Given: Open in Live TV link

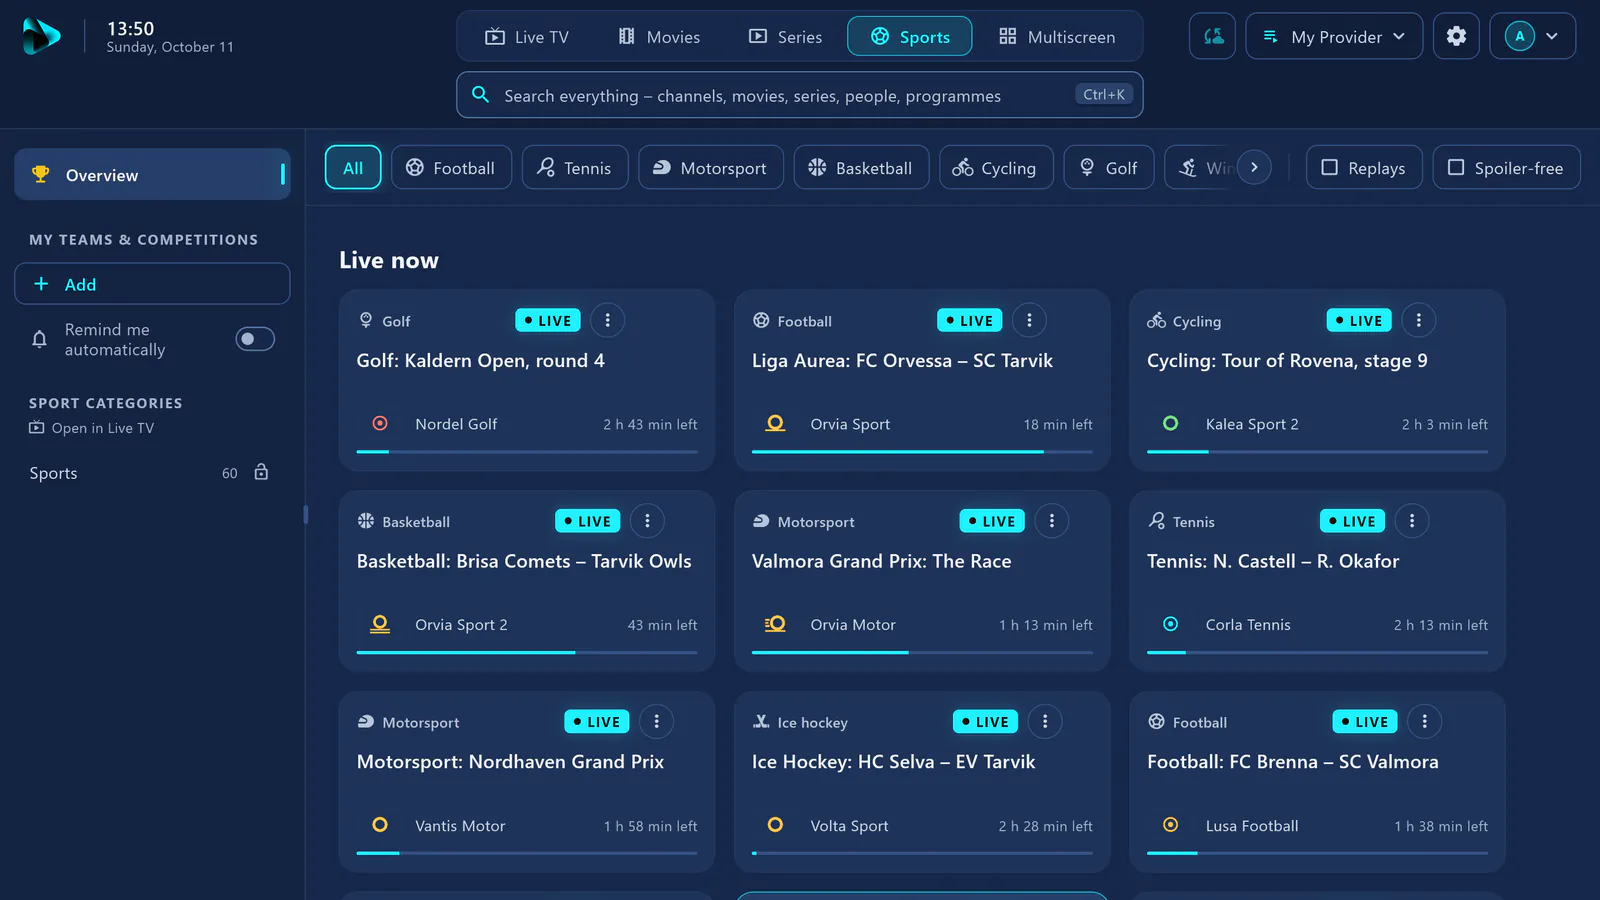Looking at the screenshot, I should (x=91, y=428).
